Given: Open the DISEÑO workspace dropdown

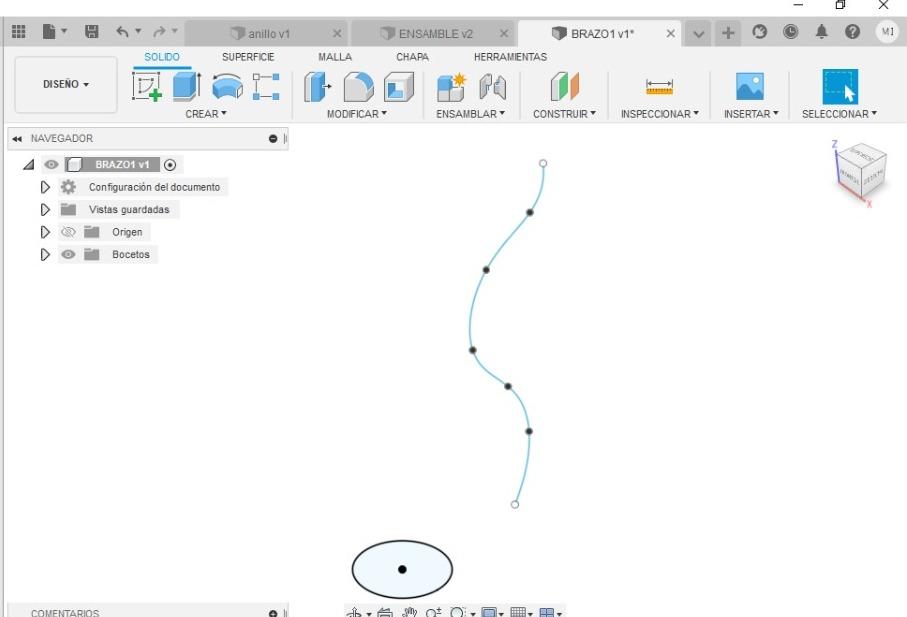Looking at the screenshot, I should pos(66,84).
